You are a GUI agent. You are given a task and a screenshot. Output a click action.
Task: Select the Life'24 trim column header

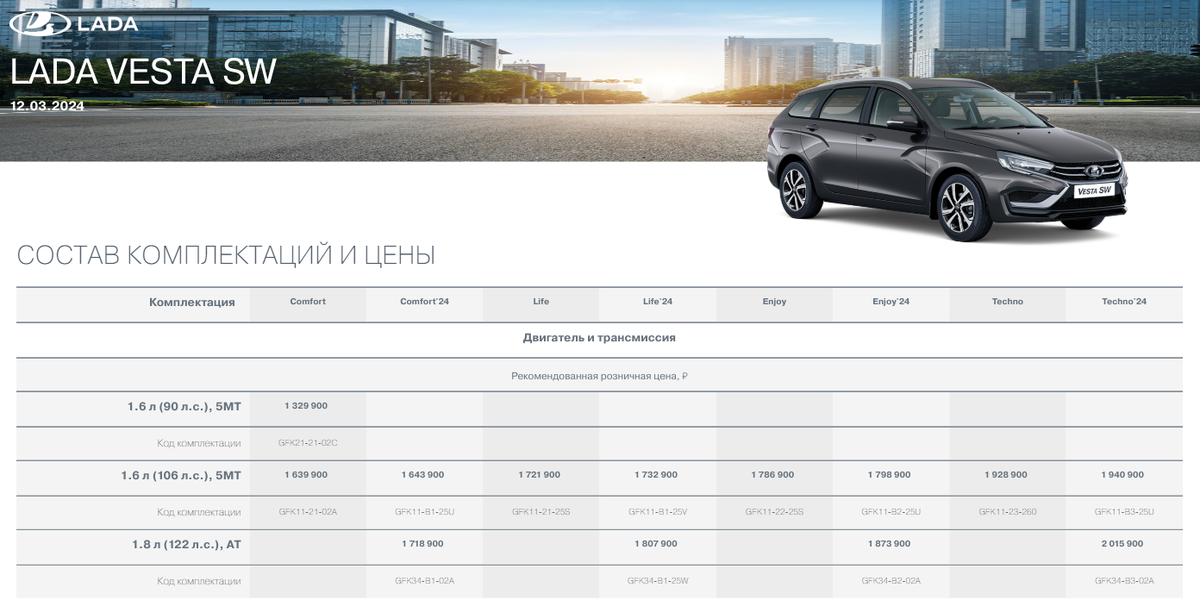click(x=658, y=301)
